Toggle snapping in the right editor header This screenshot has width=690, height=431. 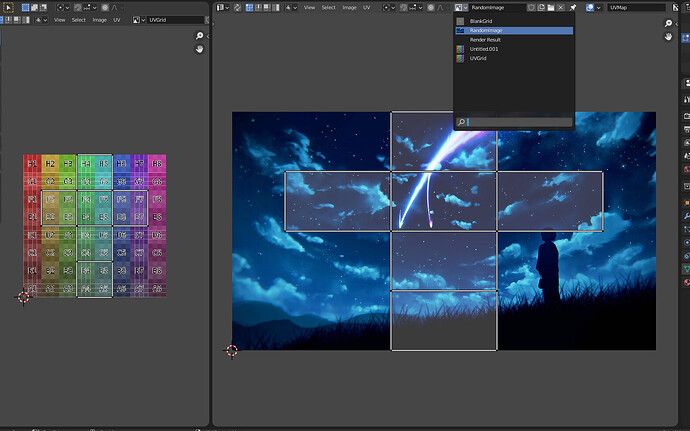(403, 7)
